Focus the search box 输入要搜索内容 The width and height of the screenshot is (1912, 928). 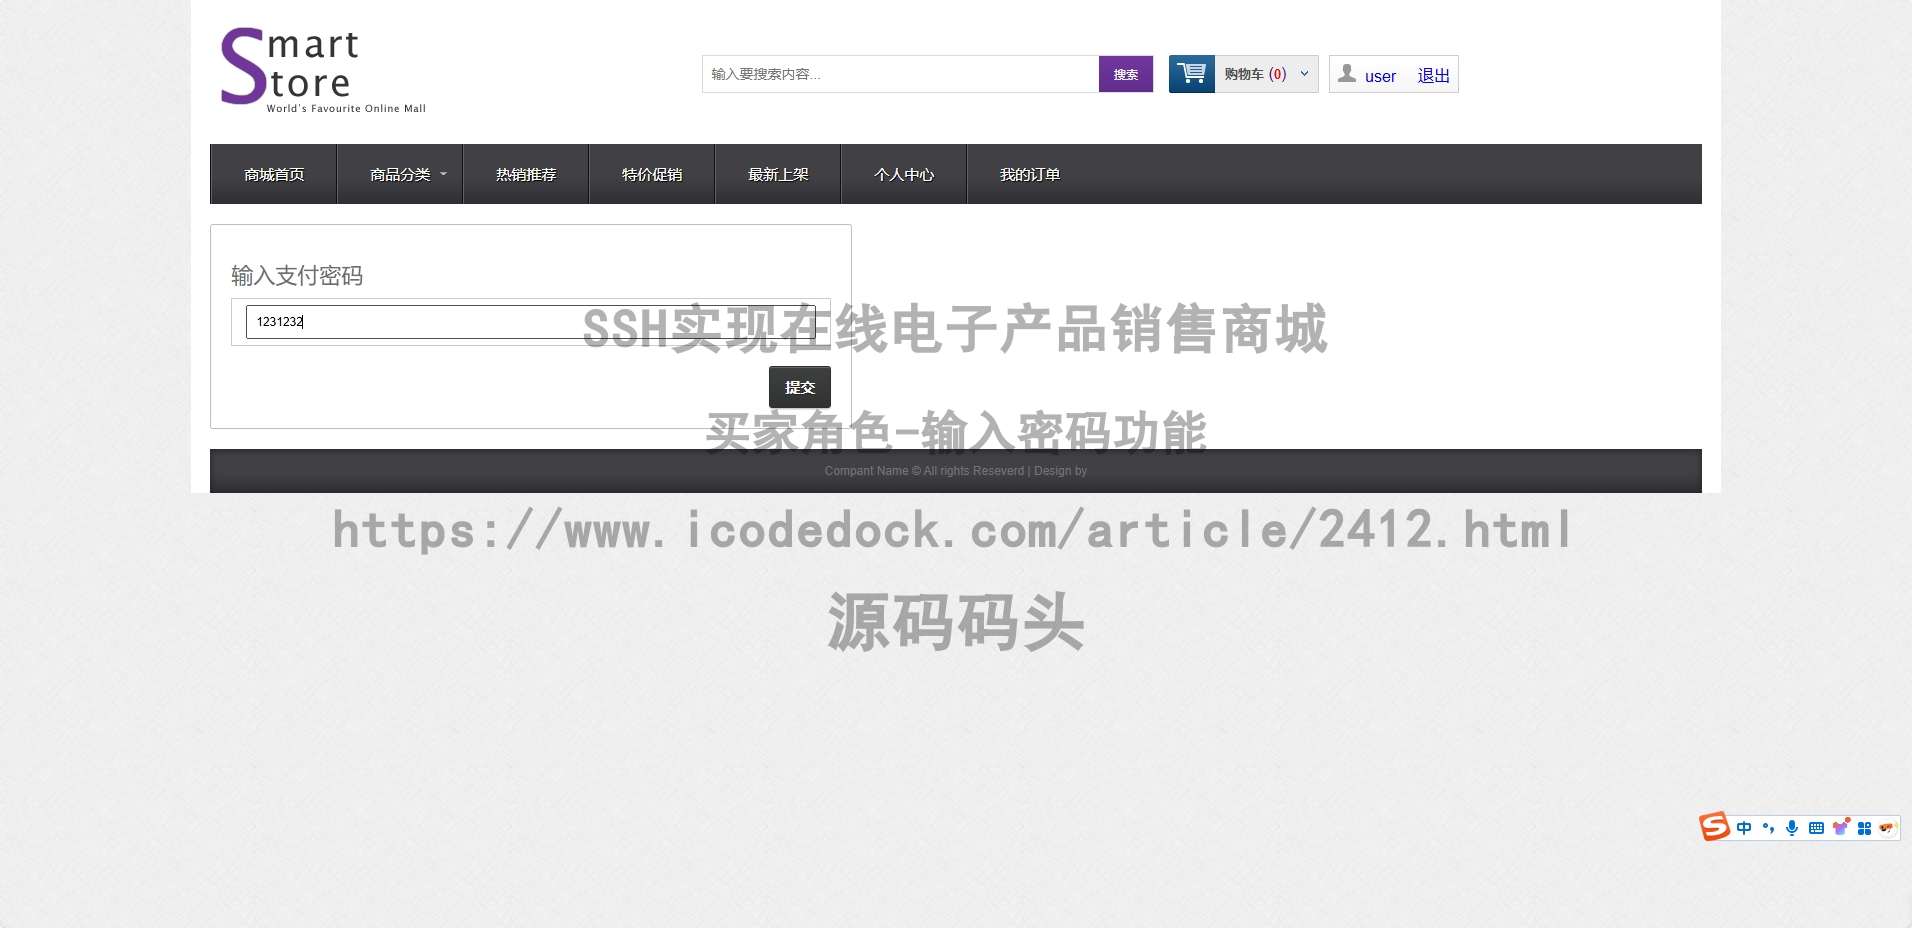pyautogui.click(x=900, y=74)
